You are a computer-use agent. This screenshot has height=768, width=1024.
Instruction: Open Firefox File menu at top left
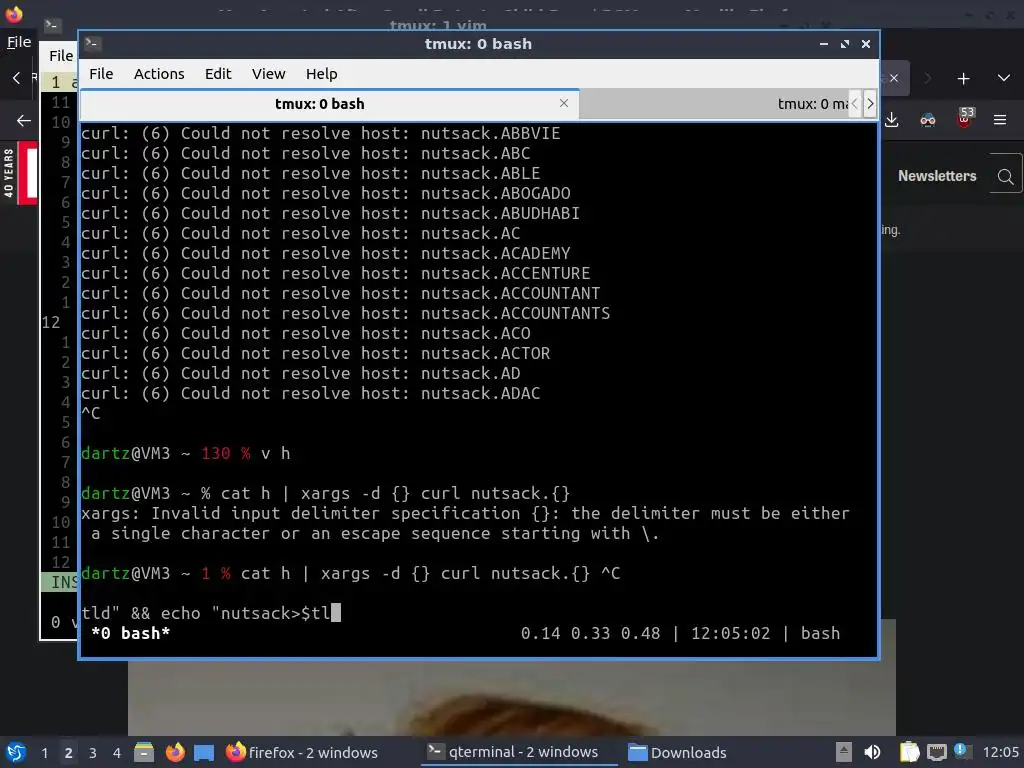[19, 42]
